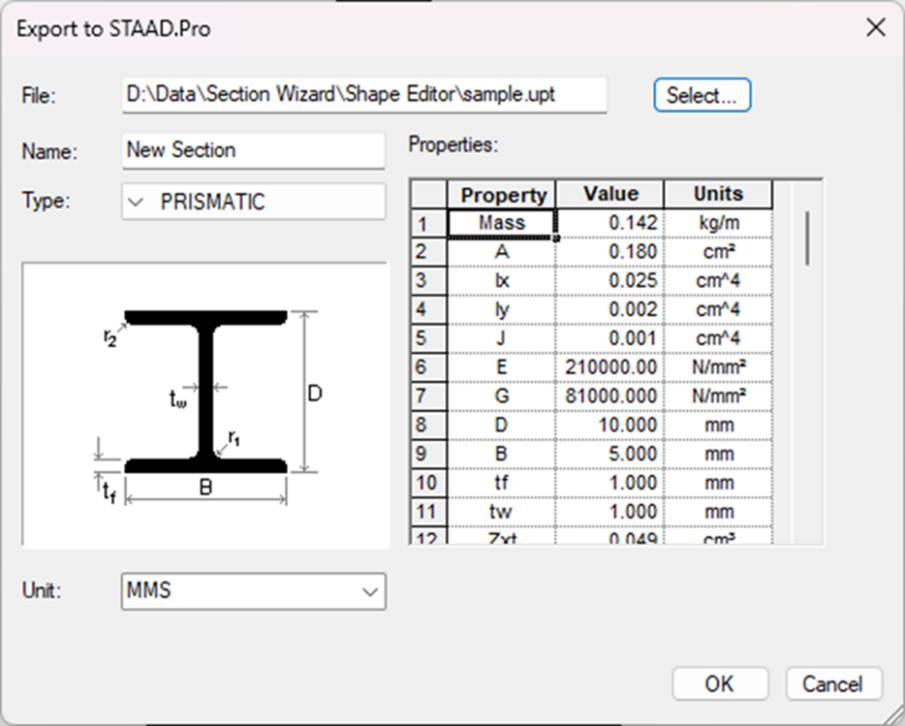Select the tf property cell

[x=502, y=482]
